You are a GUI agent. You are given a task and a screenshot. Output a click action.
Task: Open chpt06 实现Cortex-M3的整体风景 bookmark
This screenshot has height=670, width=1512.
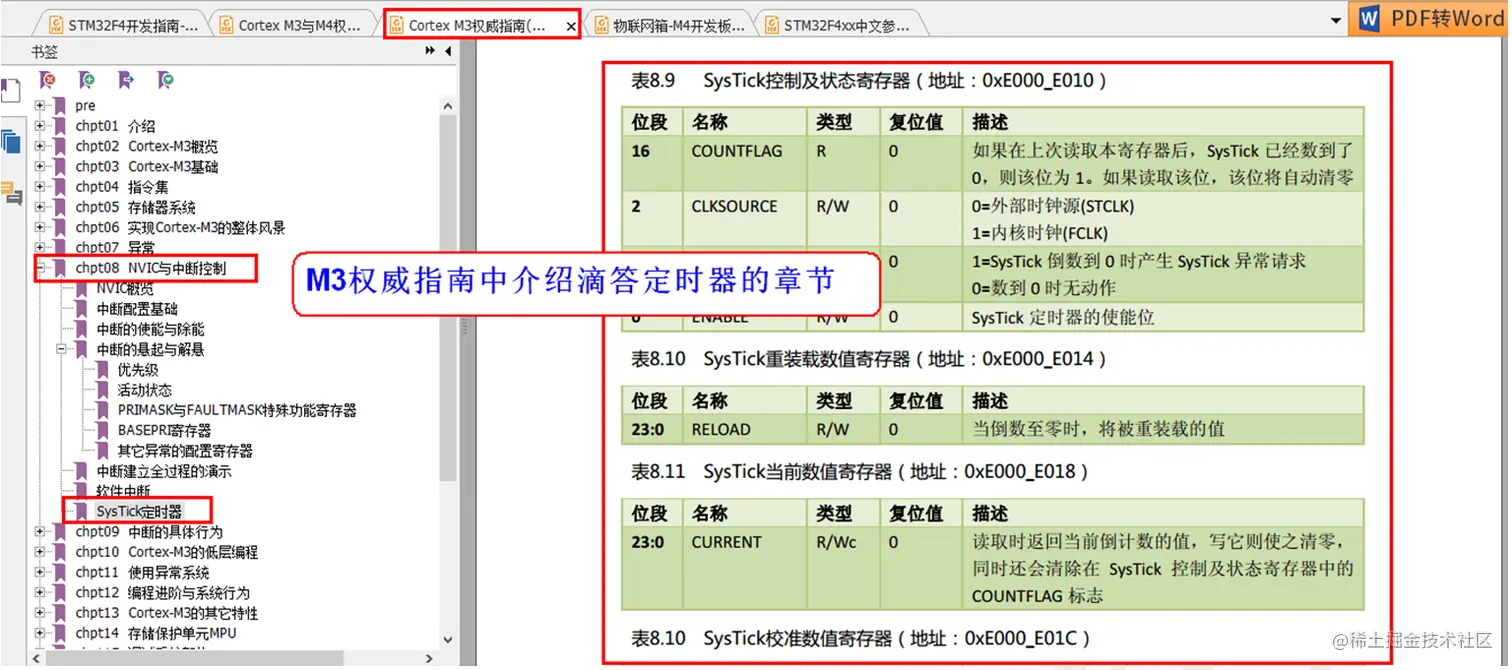click(180, 227)
